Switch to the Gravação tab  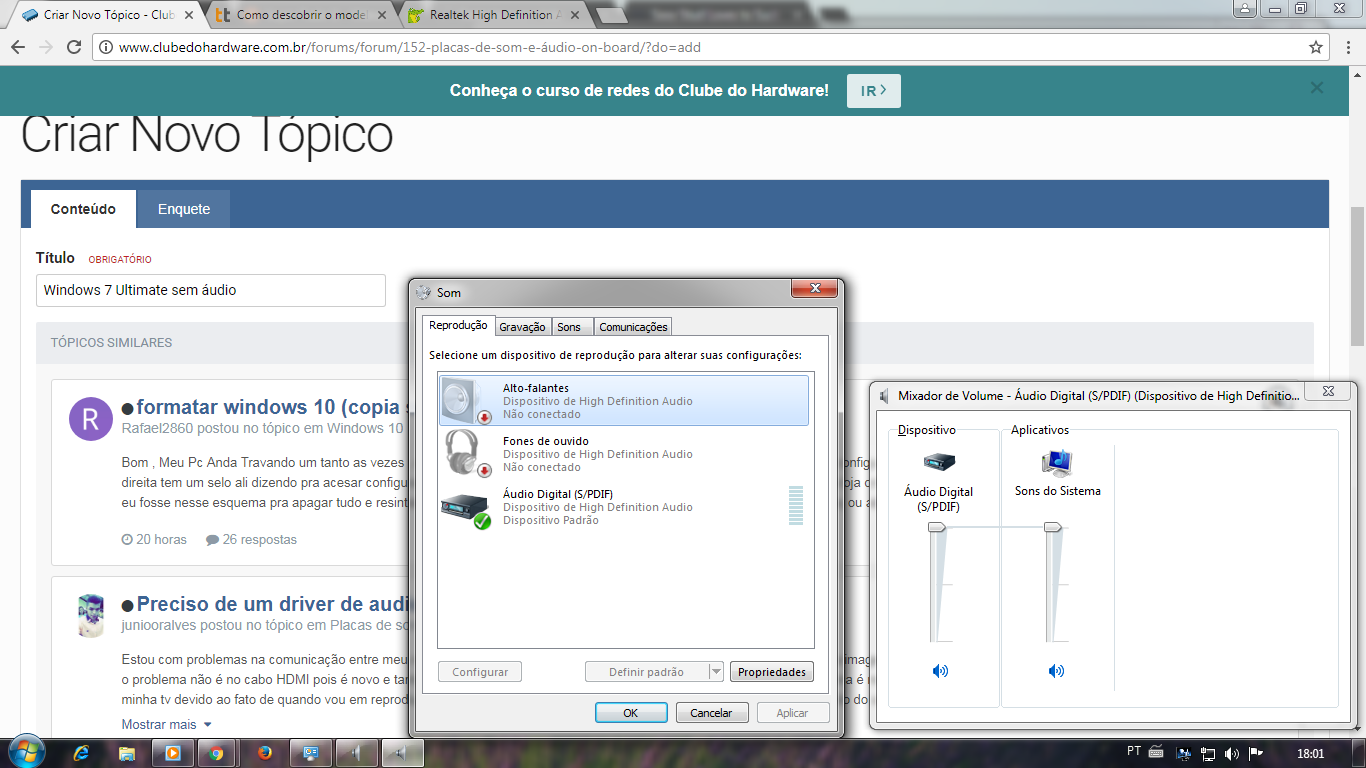click(522, 327)
